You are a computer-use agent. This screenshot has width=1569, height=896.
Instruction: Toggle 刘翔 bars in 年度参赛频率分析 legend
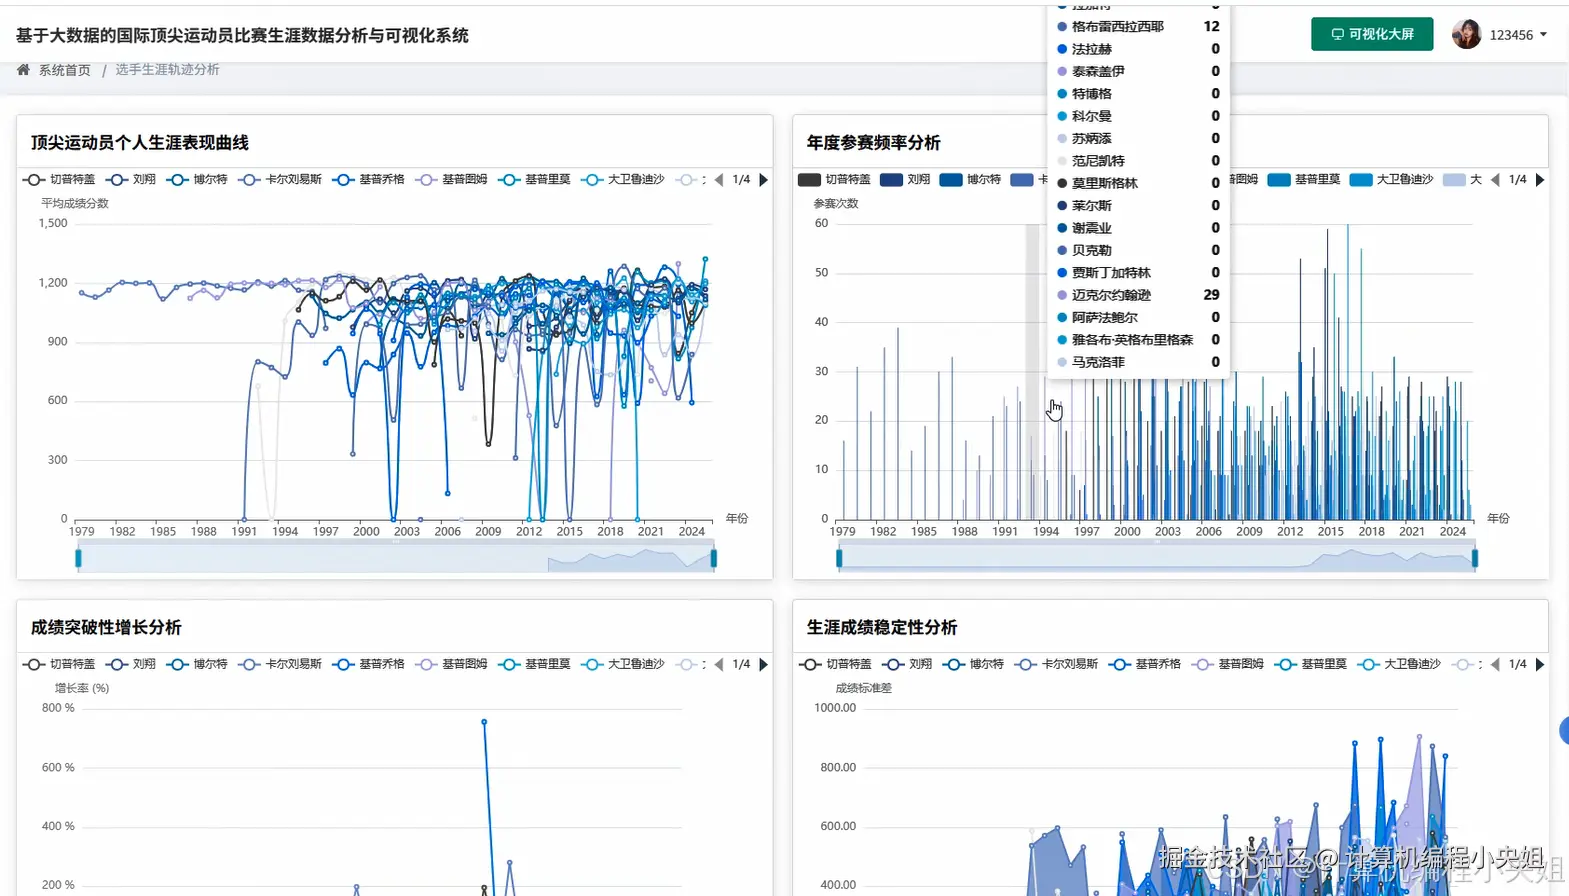[905, 180]
